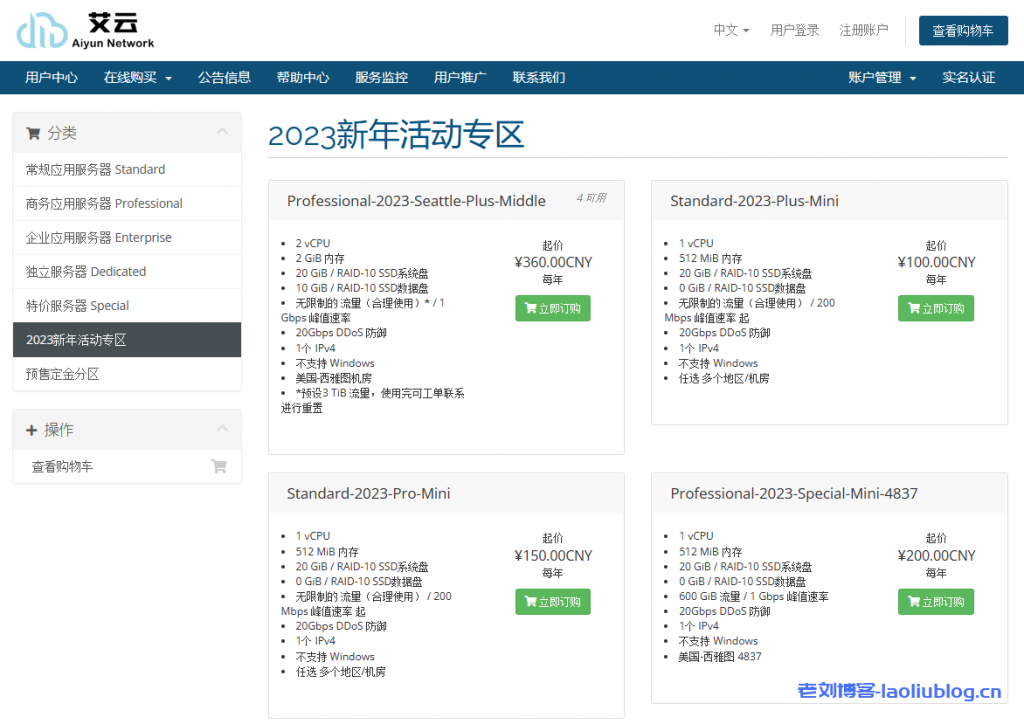Image resolution: width=1024 pixels, height=724 pixels.
Task: Collapse the 操作 panel with its chevron
Action: 222,429
